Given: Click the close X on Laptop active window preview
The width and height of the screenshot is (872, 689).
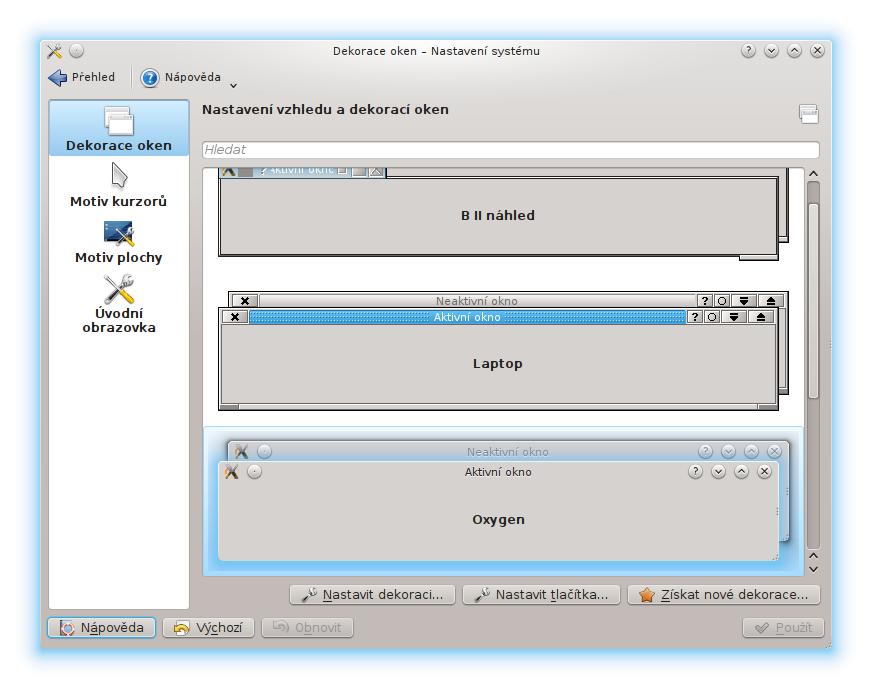Looking at the screenshot, I should [x=235, y=317].
